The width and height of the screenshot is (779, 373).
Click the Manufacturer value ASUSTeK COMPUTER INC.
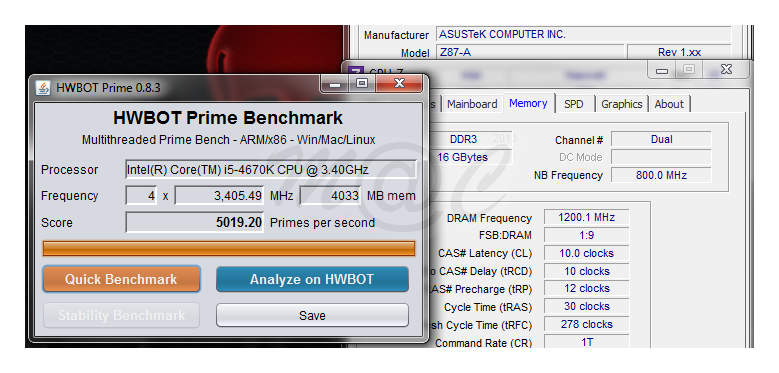pos(583,34)
